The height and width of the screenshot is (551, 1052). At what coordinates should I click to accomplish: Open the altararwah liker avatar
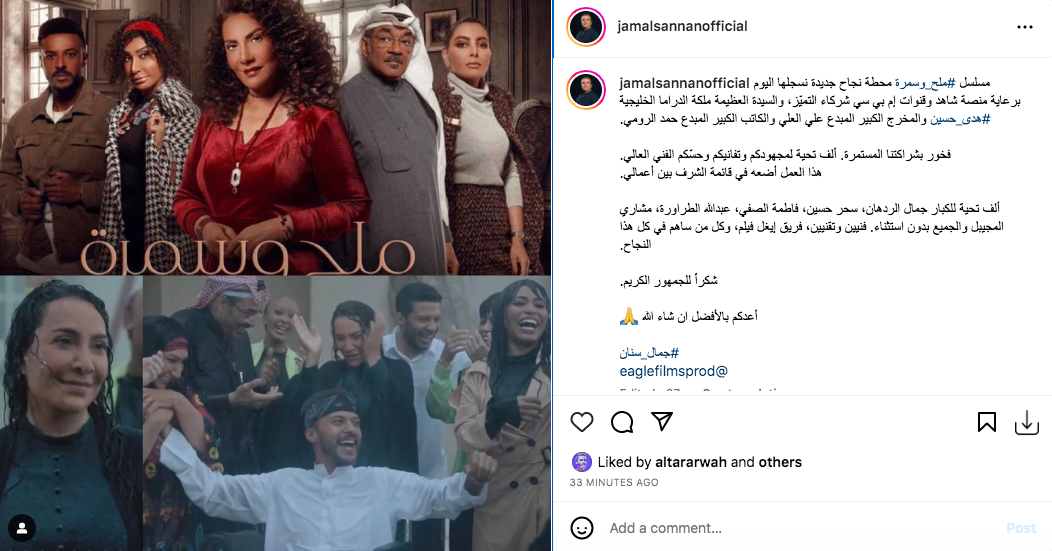[x=581, y=462]
